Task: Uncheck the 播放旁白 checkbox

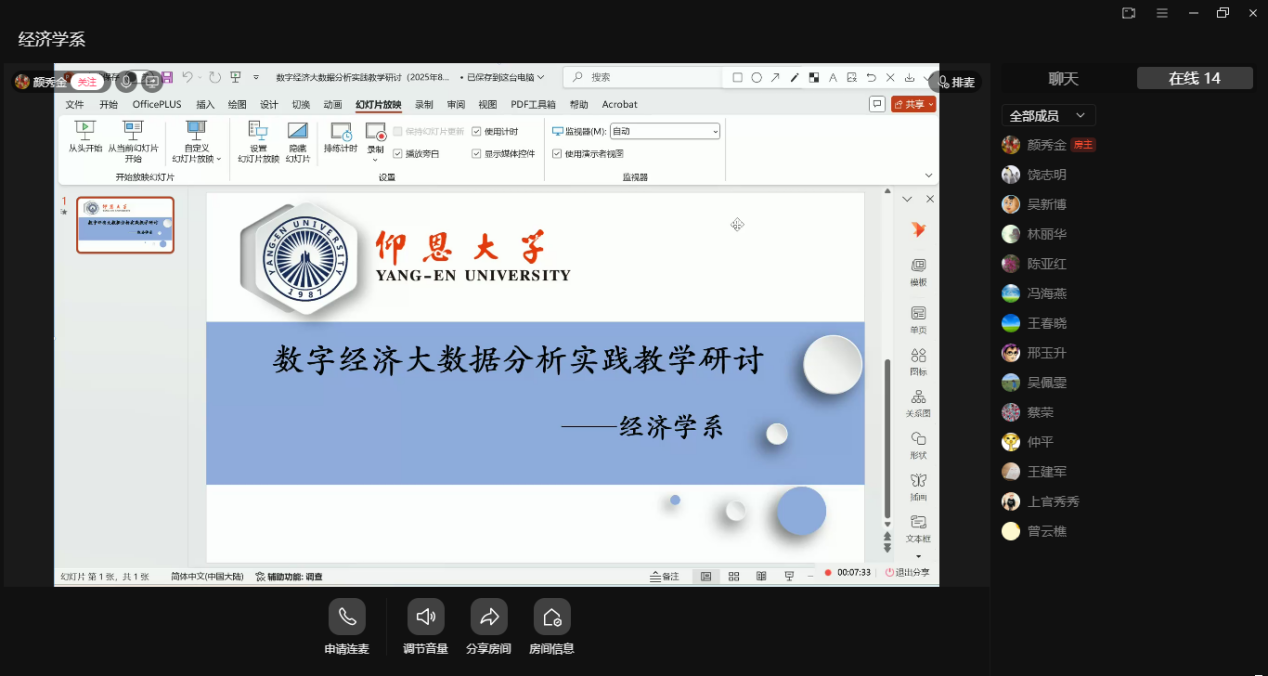Action: 398,154
